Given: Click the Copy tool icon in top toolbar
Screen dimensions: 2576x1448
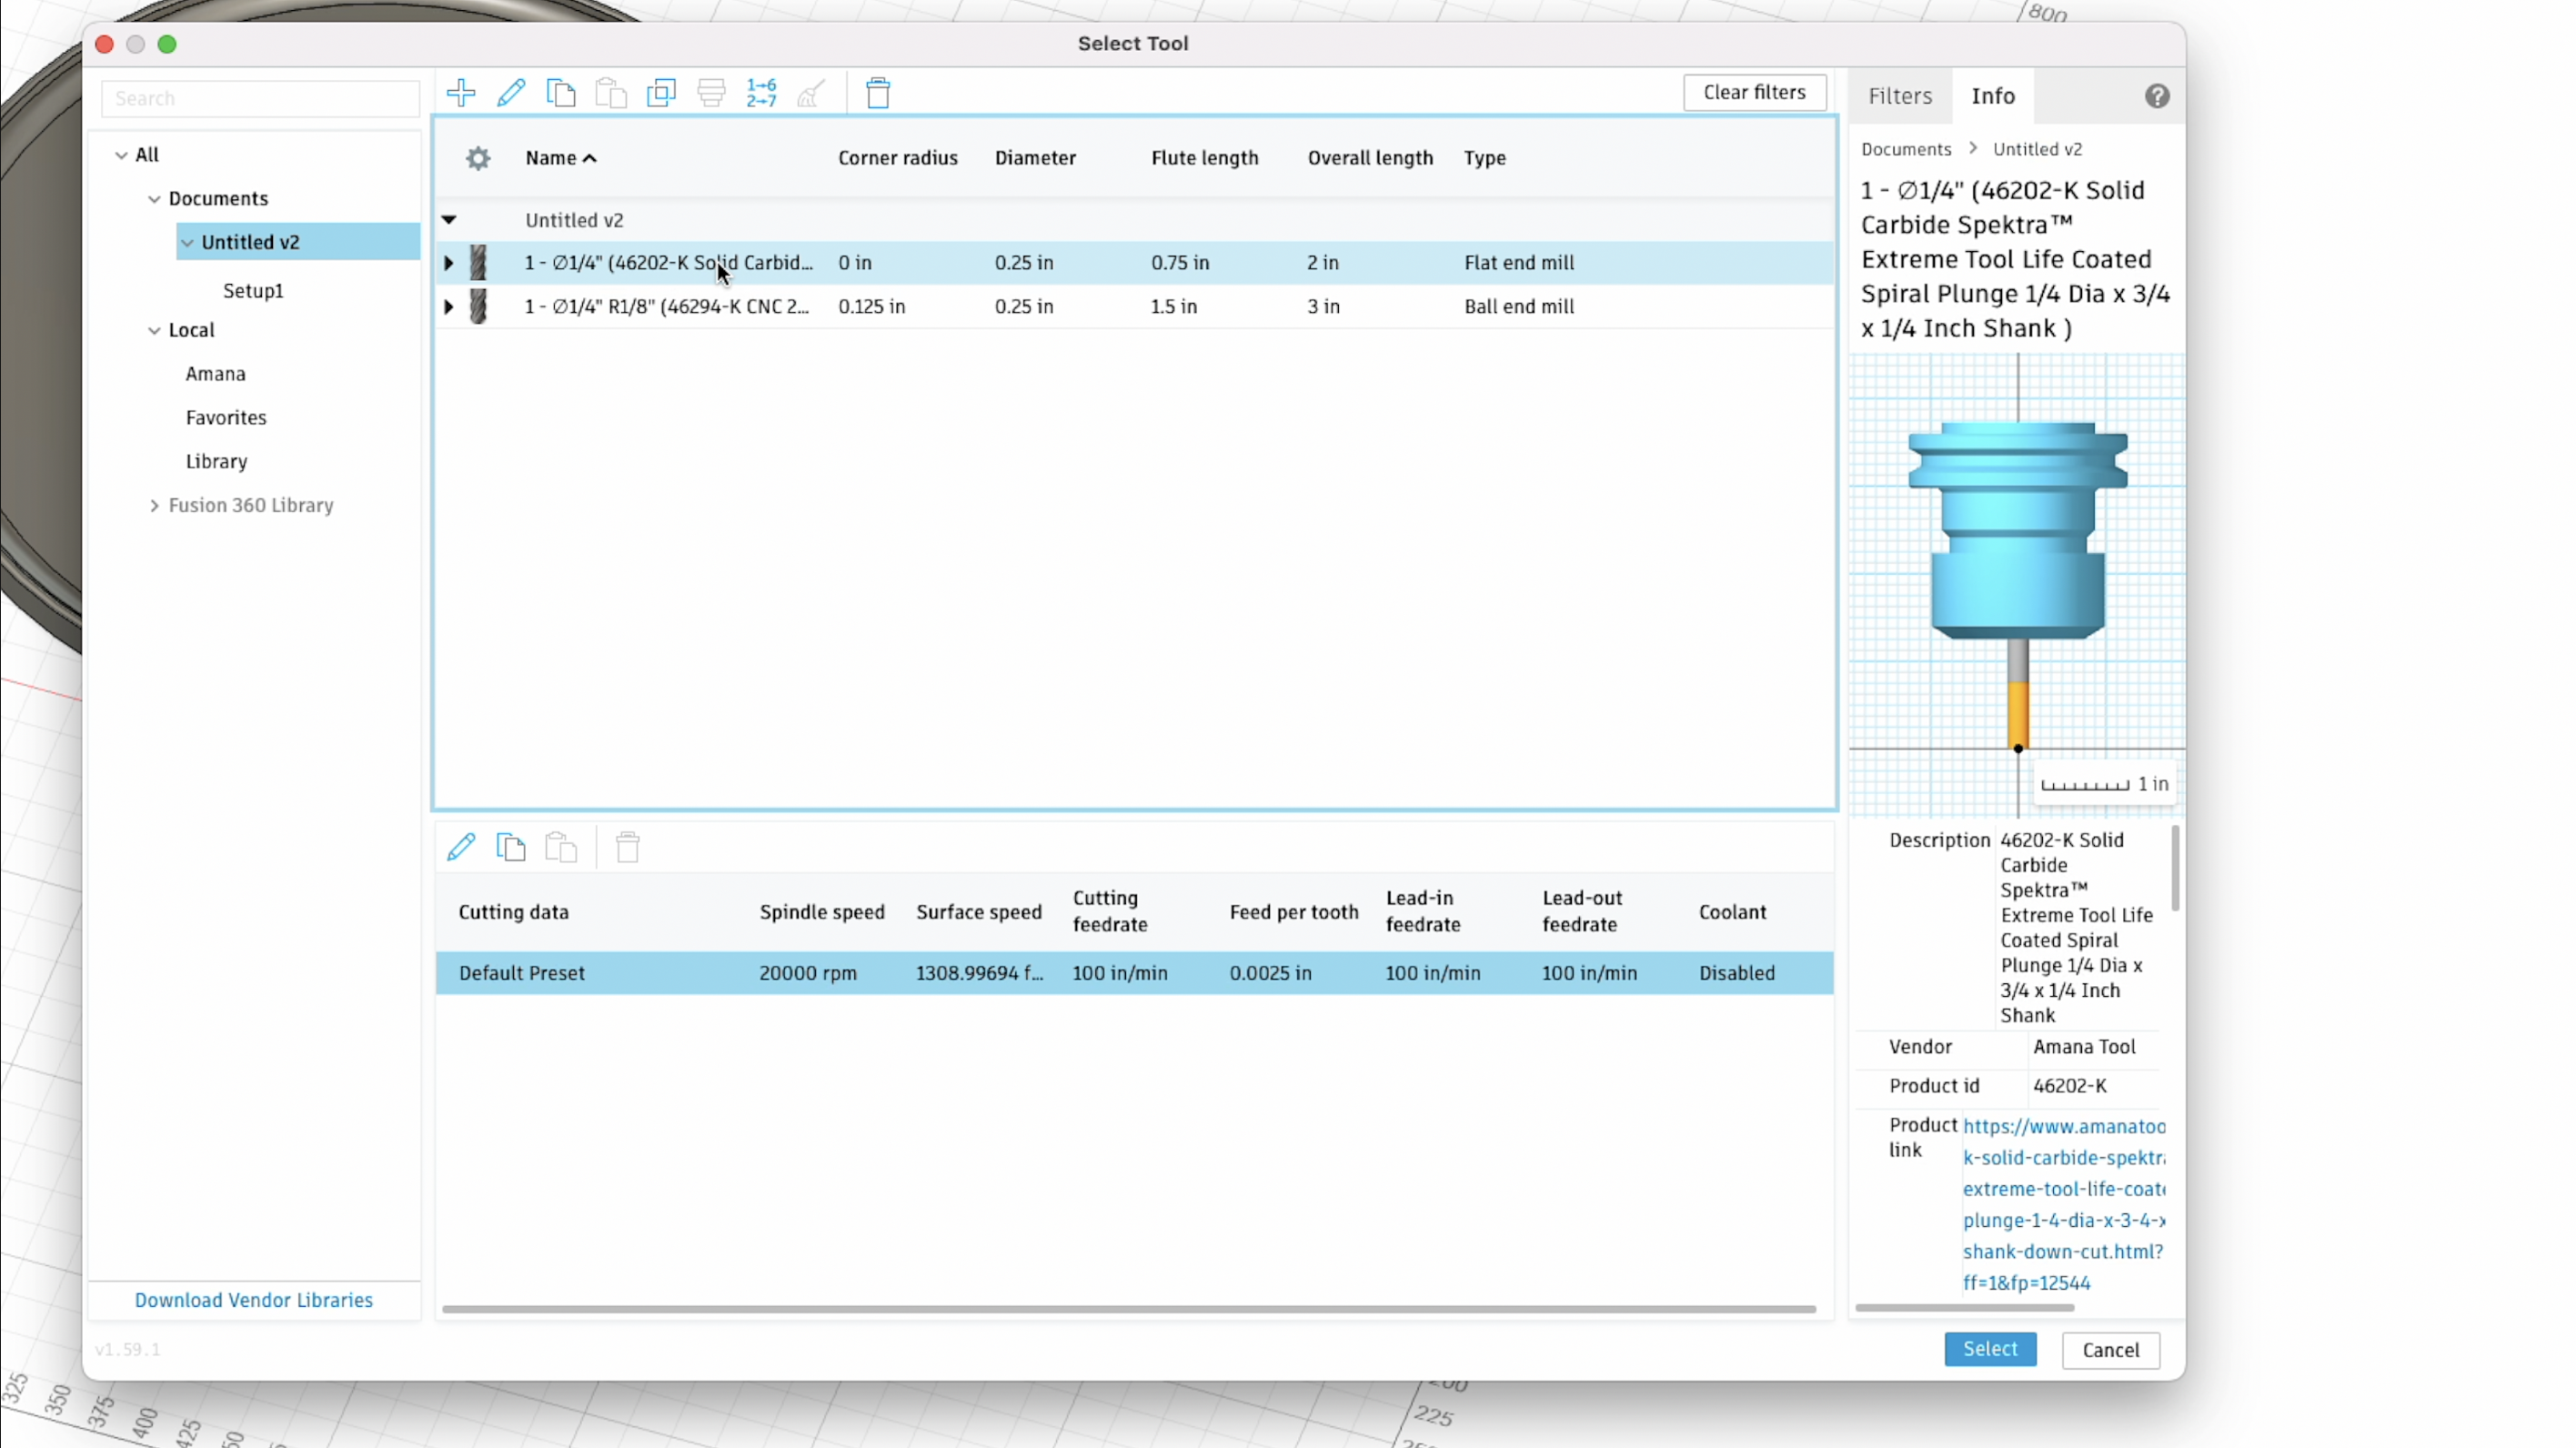Looking at the screenshot, I should [x=561, y=93].
